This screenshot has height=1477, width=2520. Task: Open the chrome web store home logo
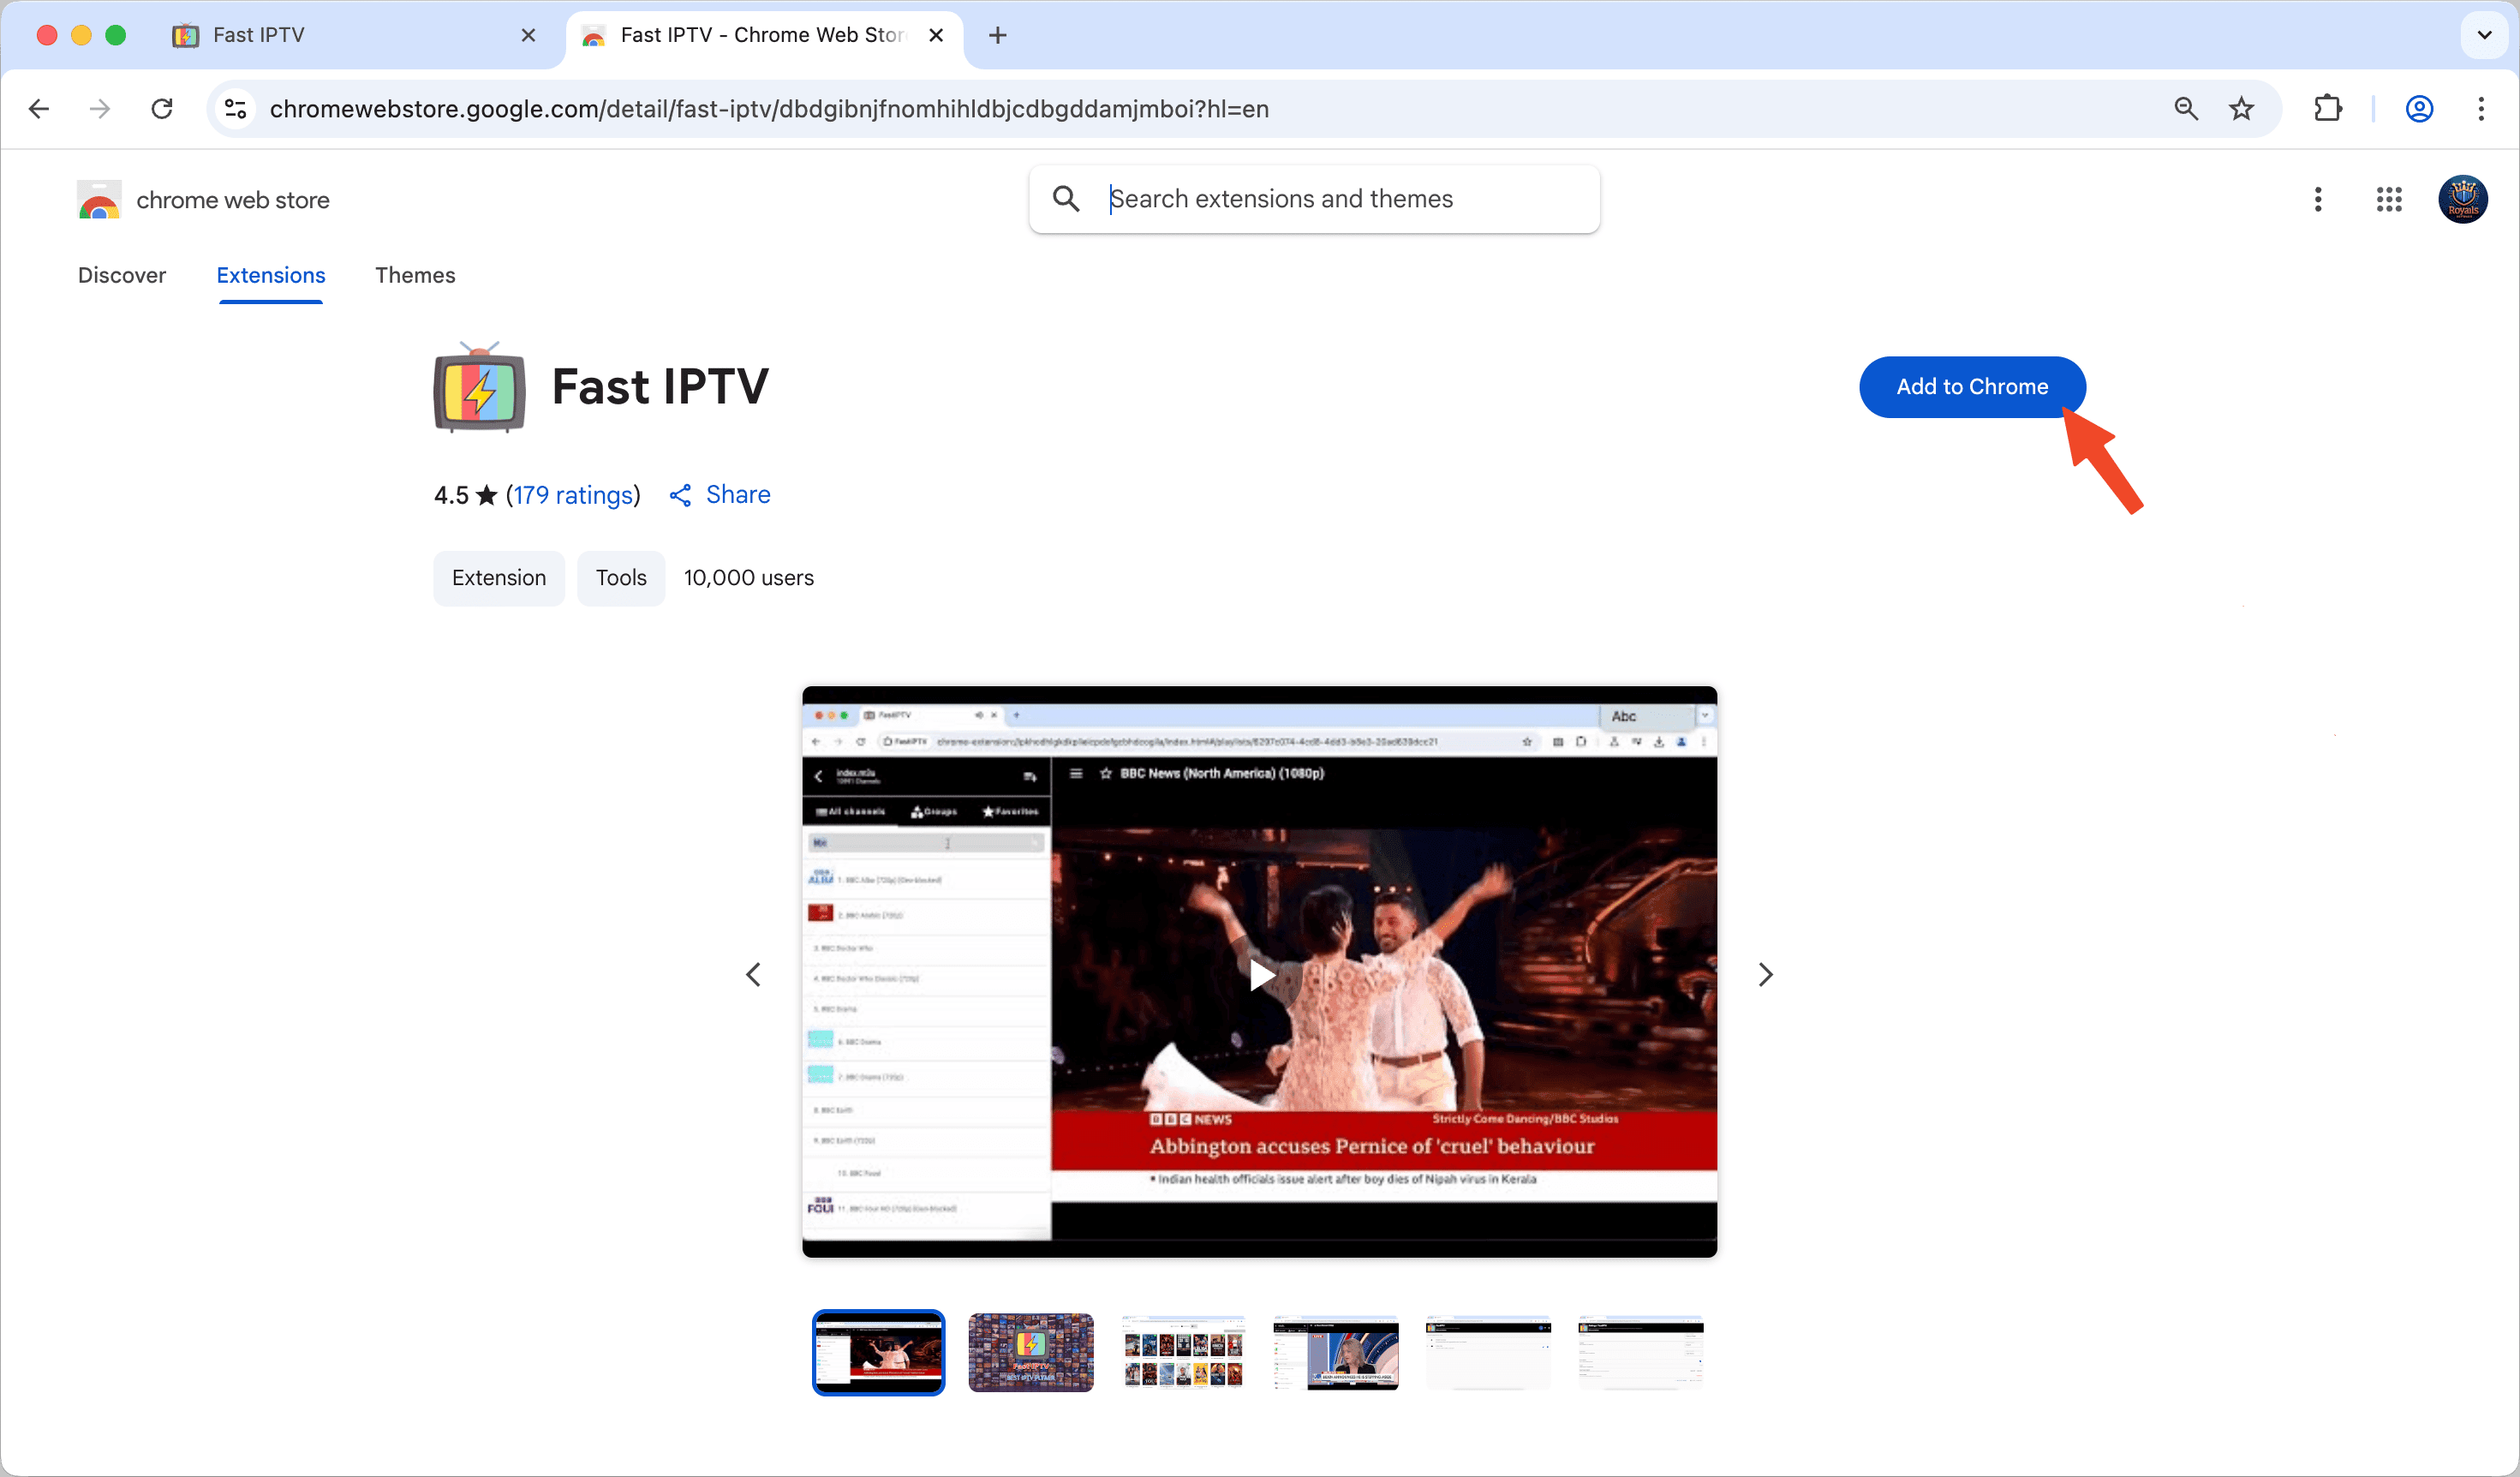tap(204, 200)
